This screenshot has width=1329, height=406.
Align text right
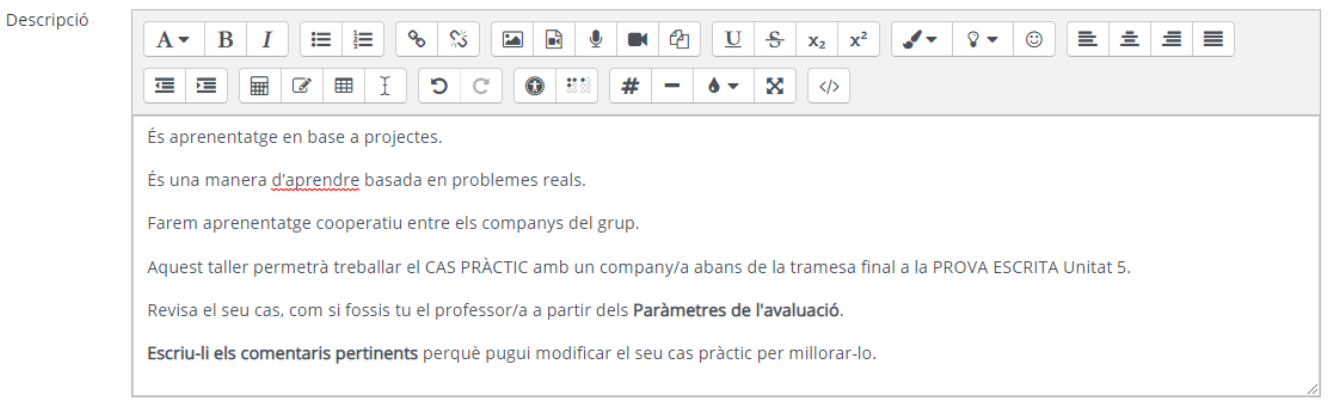coord(1171,39)
